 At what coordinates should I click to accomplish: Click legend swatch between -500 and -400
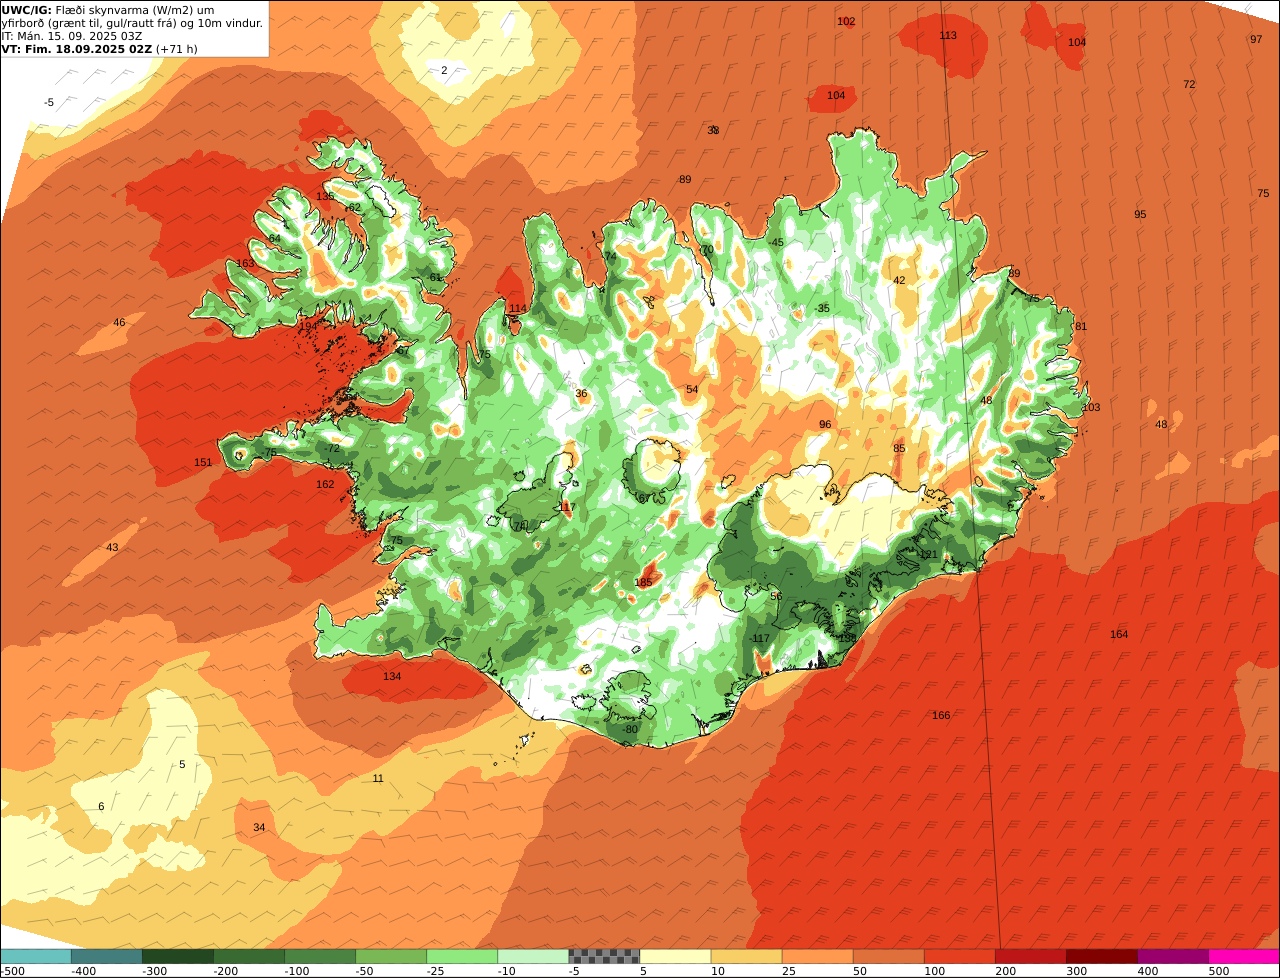[35, 956]
